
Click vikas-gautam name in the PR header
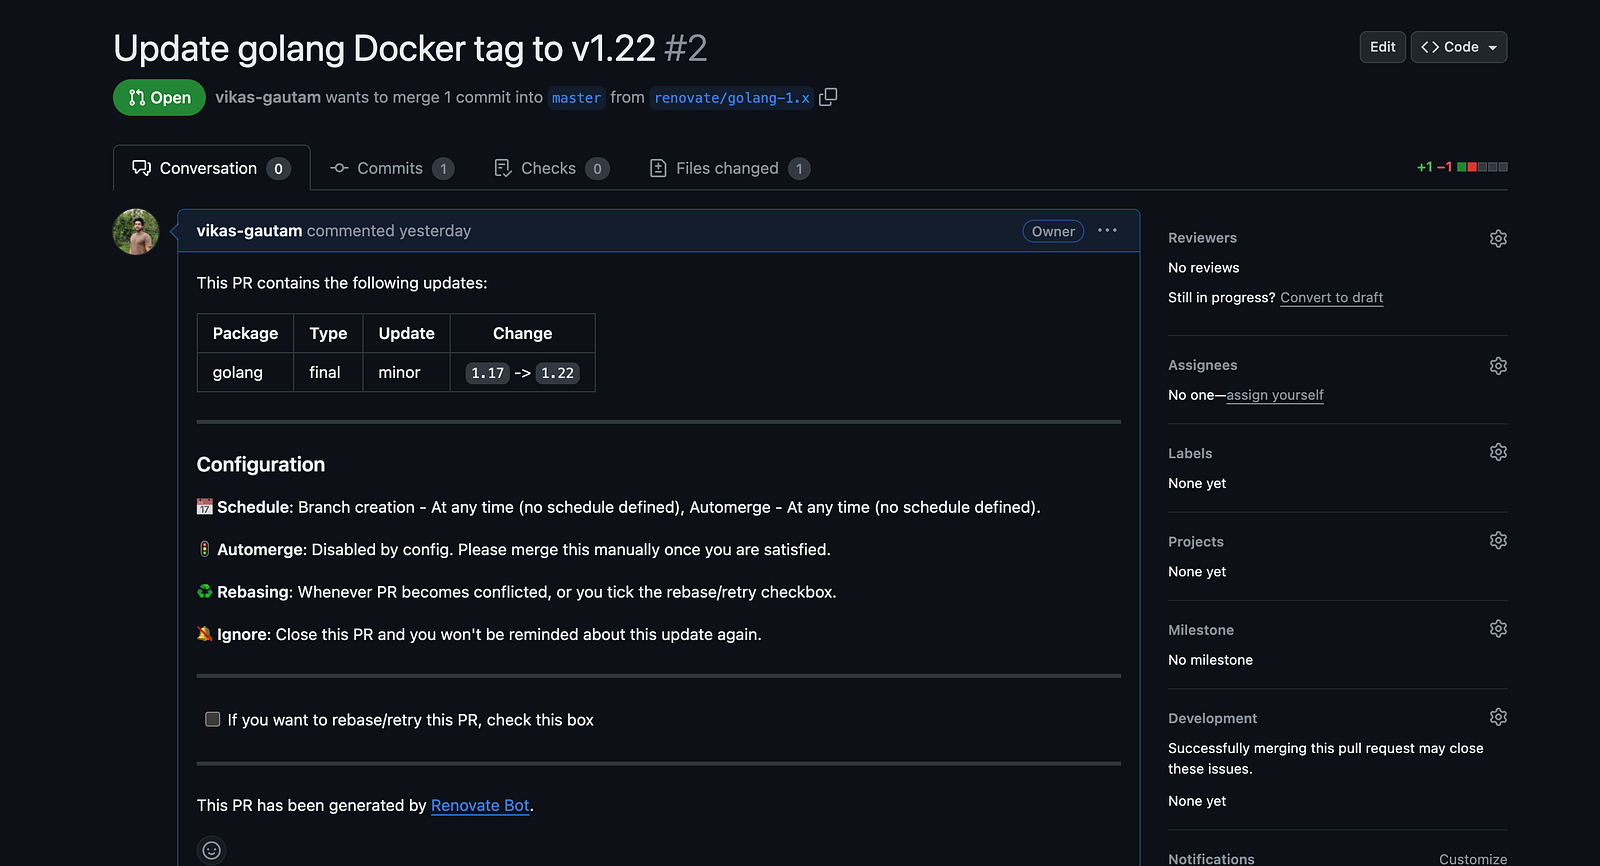point(268,97)
